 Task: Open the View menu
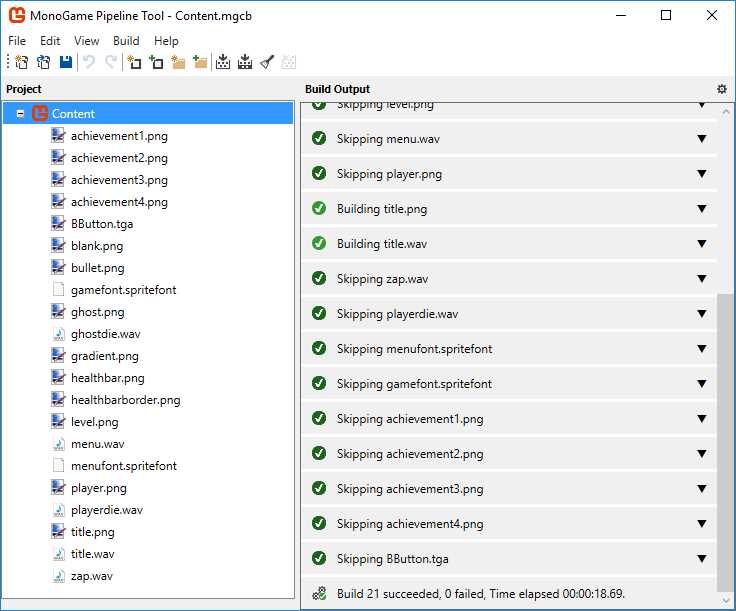[86, 41]
